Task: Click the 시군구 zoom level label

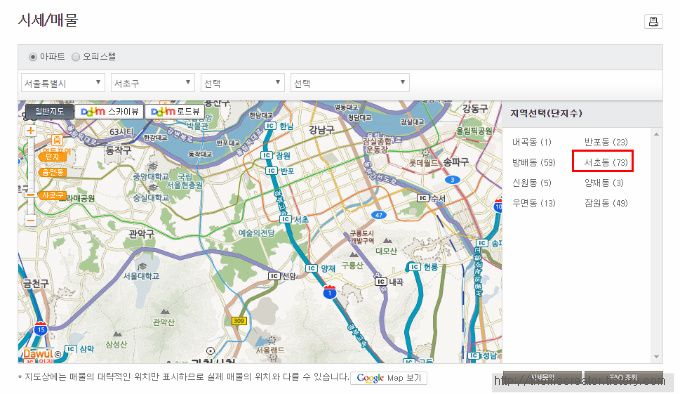Action: click(52, 195)
